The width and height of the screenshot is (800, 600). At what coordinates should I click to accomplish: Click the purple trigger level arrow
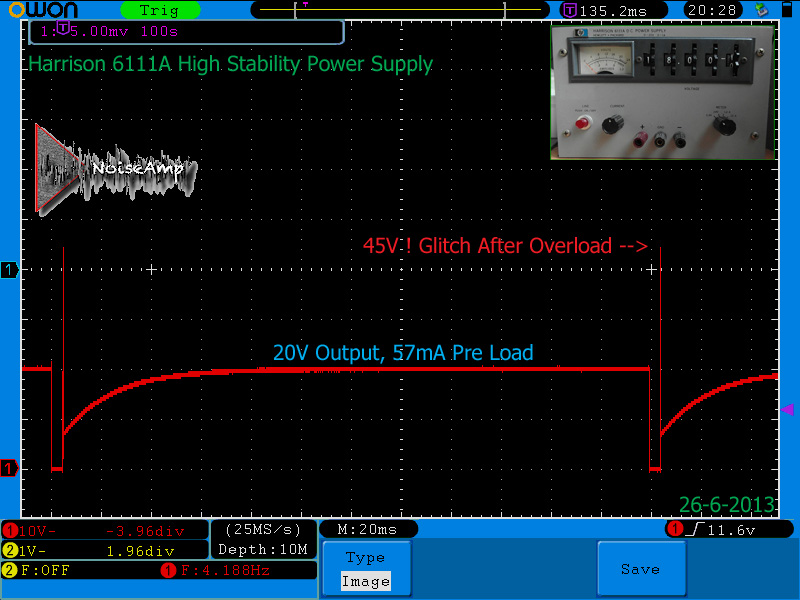click(x=787, y=409)
